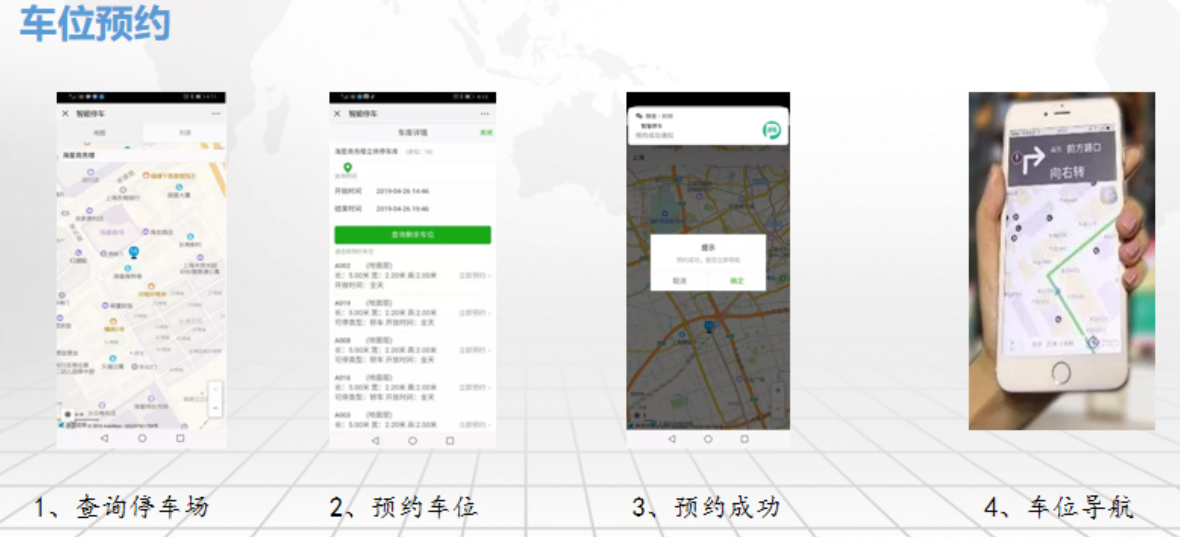Switch to the 地图 tab
1180x537 pixels.
(99, 132)
